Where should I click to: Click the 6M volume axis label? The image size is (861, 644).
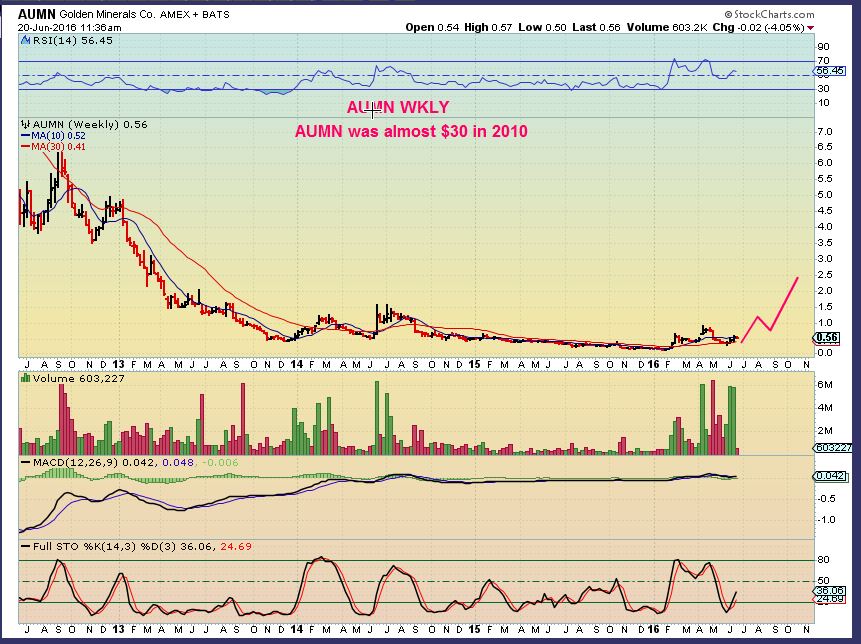pyautogui.click(x=825, y=385)
